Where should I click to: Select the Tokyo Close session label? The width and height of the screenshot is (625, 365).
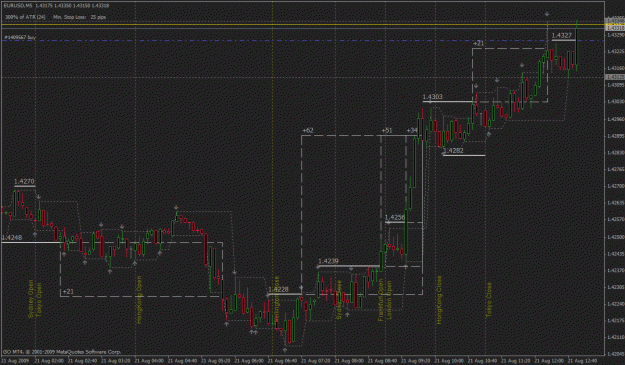[489, 300]
